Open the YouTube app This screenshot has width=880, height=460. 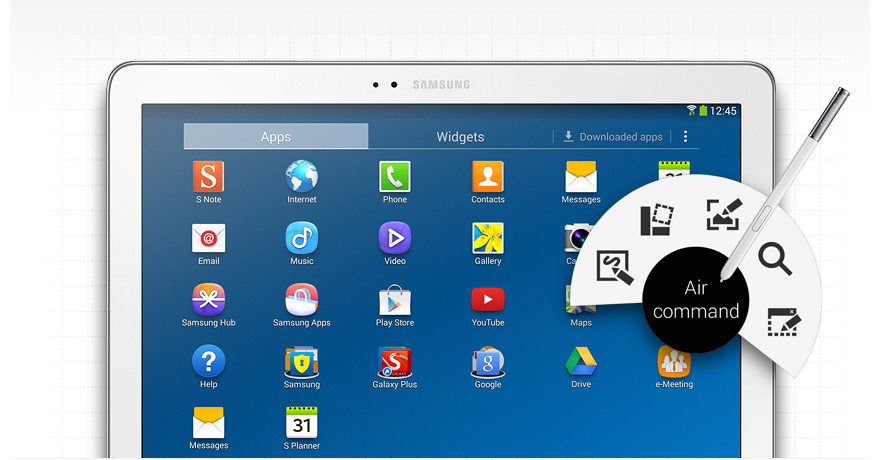[x=488, y=301]
